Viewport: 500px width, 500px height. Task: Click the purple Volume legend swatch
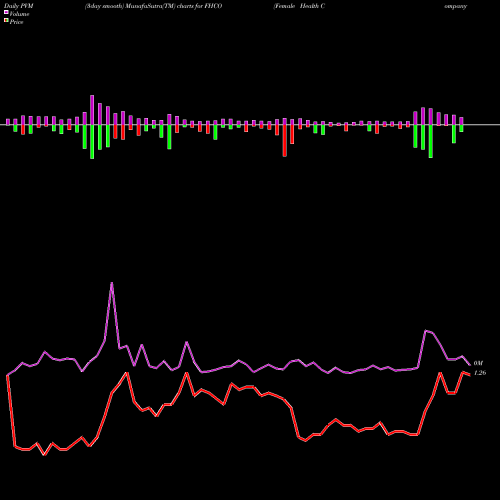coord(6,12)
